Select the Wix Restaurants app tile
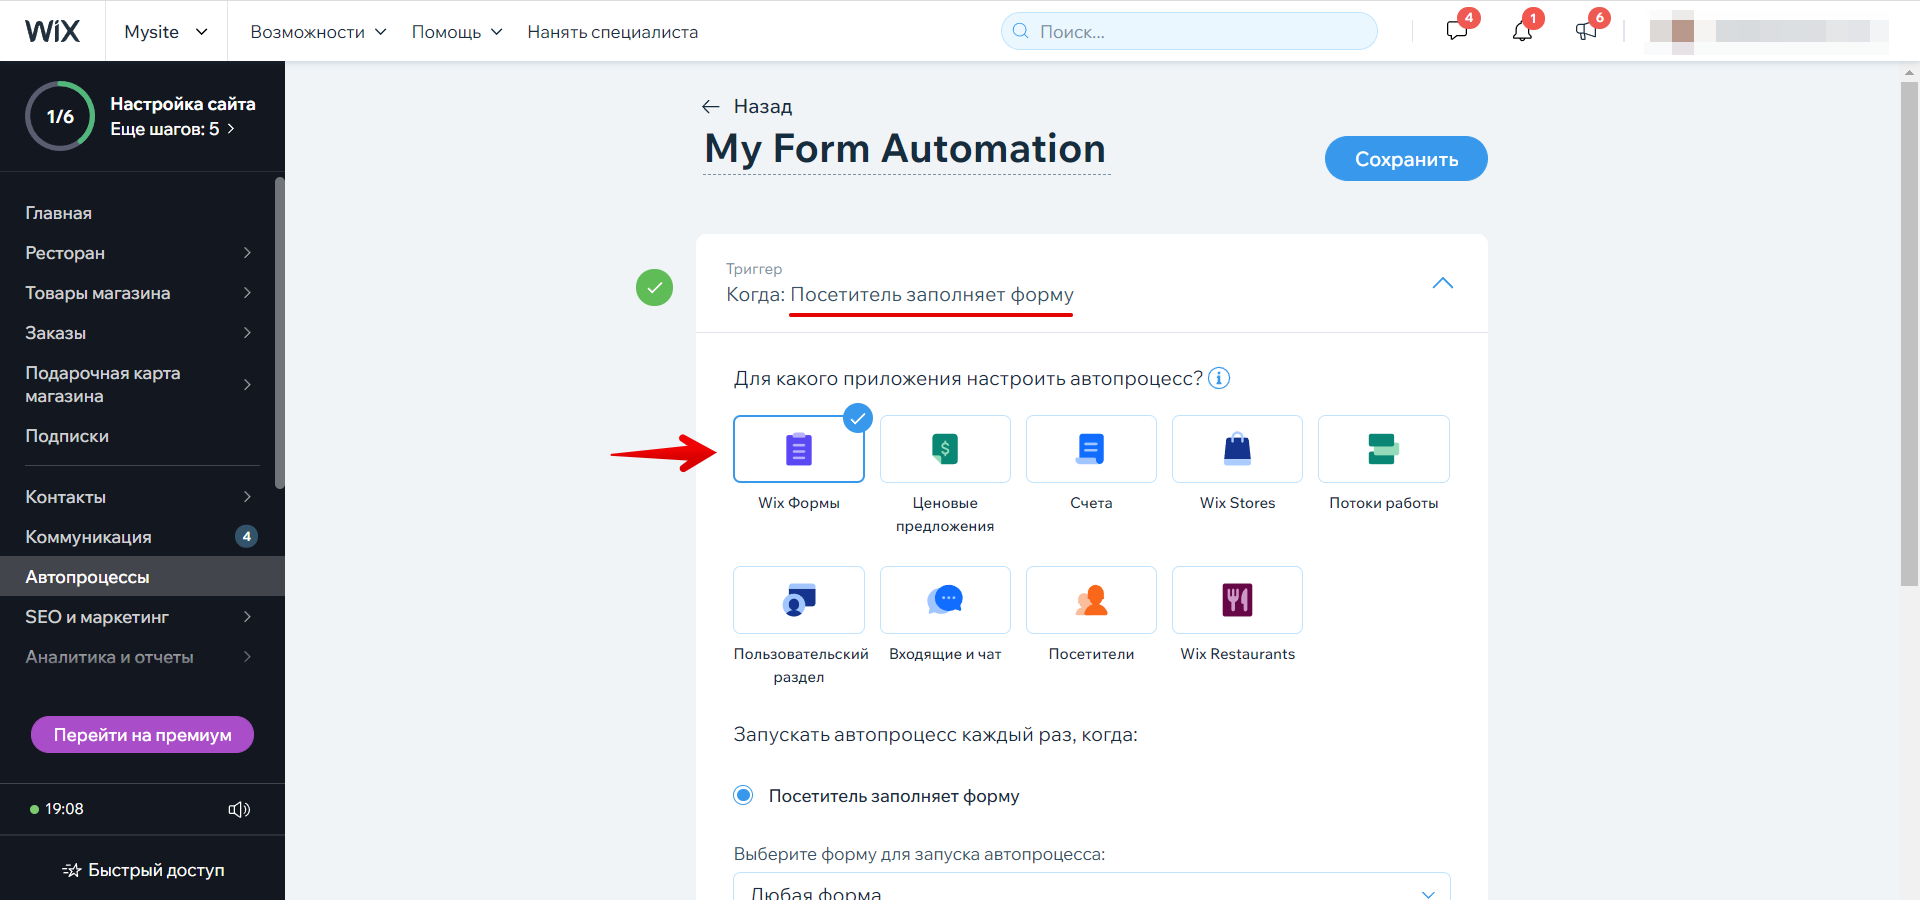This screenshot has width=1920, height=900. 1237,600
